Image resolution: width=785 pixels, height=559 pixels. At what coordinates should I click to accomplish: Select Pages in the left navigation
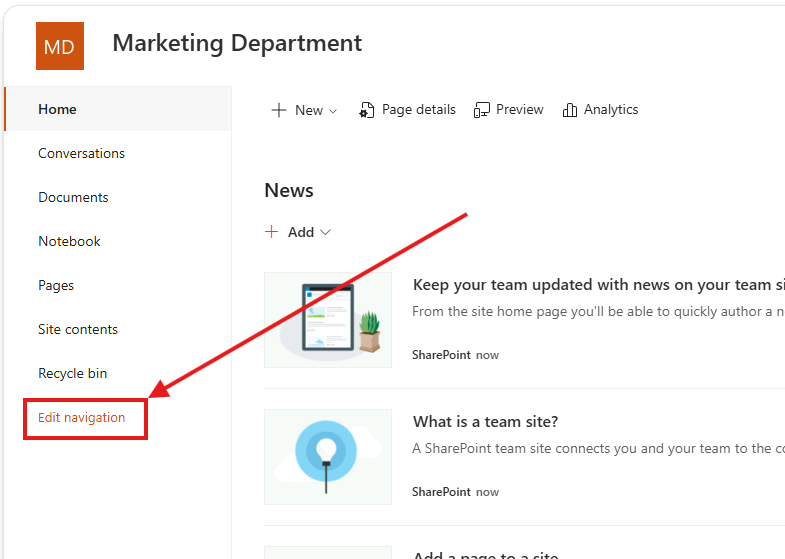click(56, 285)
